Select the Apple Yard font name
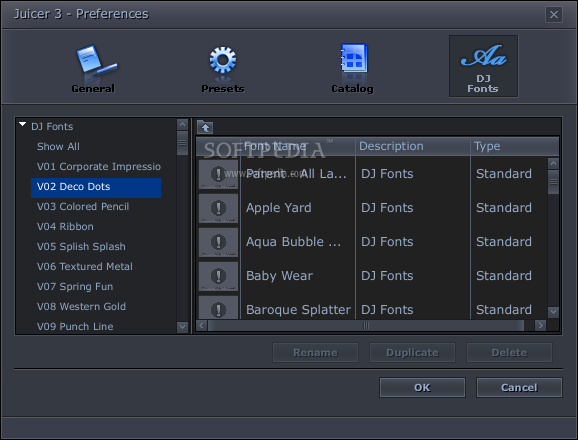 [279, 208]
